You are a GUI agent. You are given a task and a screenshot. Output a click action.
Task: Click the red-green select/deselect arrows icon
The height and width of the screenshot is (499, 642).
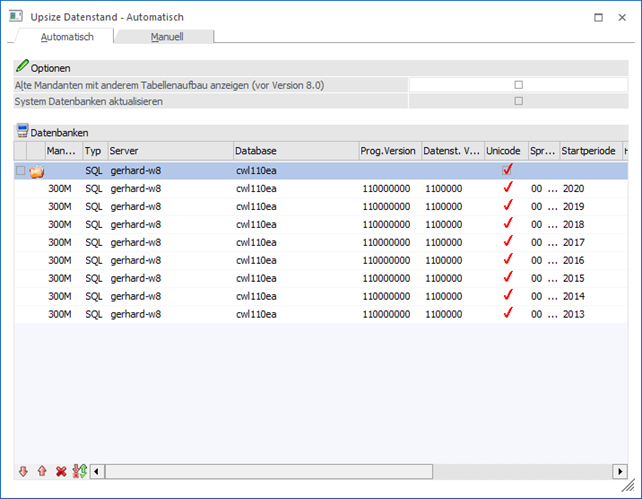(x=81, y=470)
